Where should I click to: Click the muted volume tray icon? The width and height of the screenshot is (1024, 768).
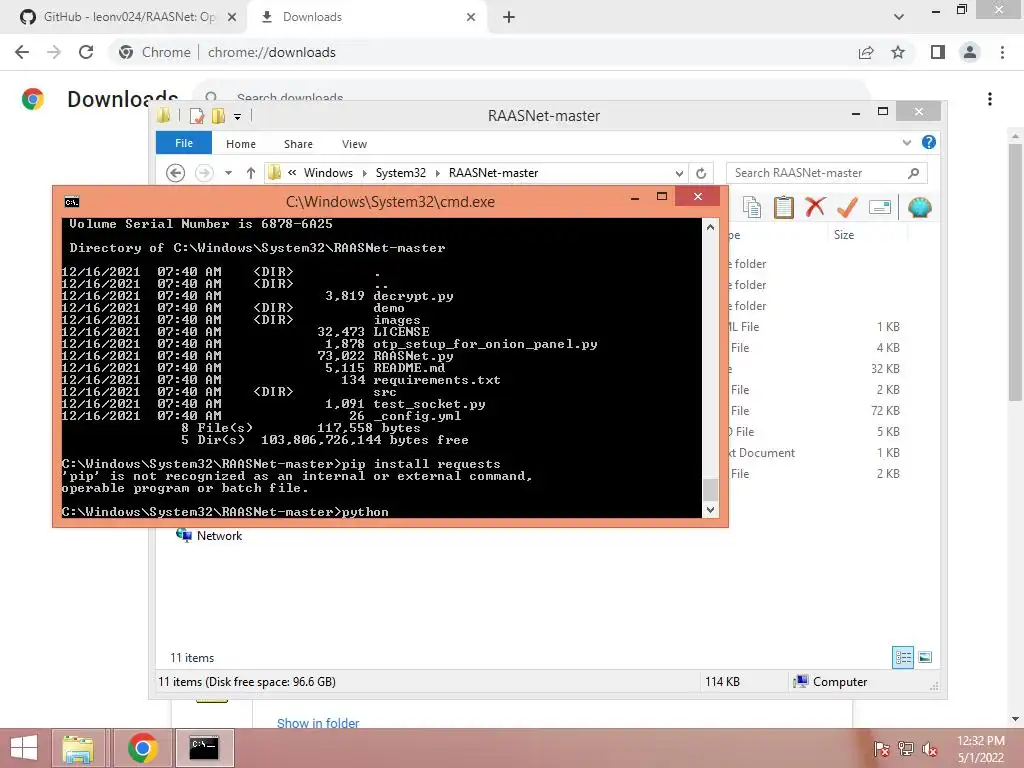tap(929, 749)
